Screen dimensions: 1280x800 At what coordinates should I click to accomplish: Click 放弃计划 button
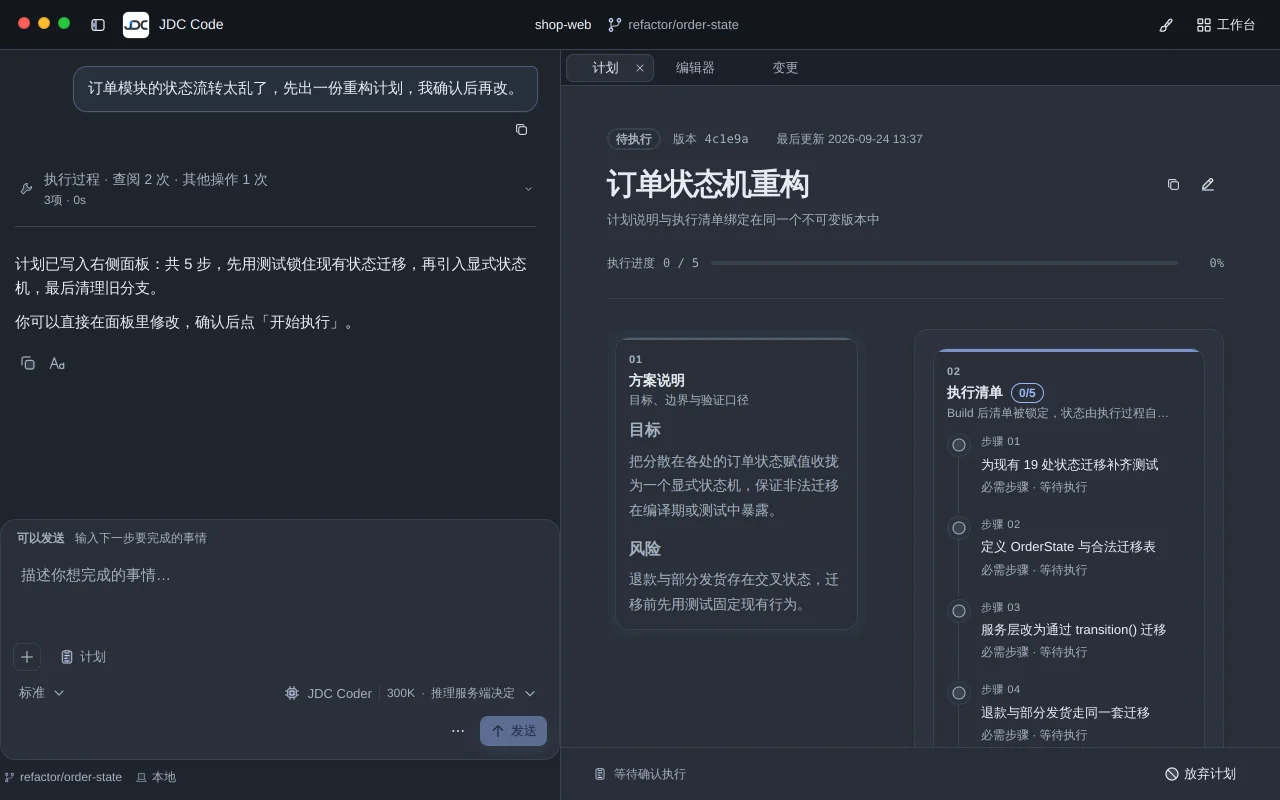1200,774
